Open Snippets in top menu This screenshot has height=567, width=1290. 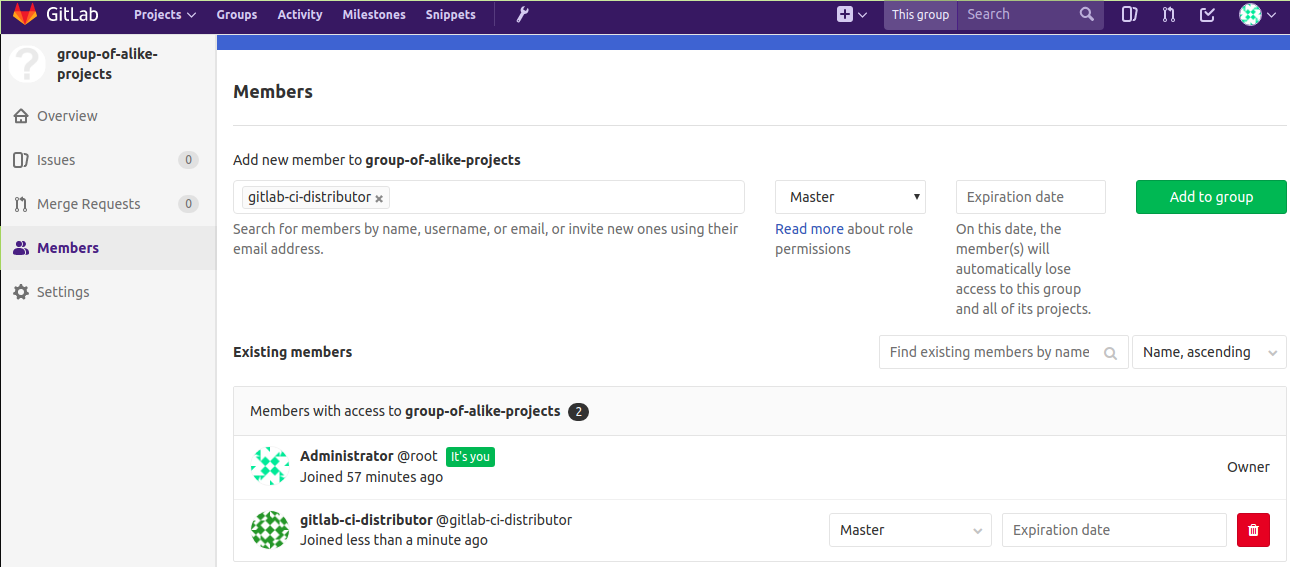[x=451, y=14]
